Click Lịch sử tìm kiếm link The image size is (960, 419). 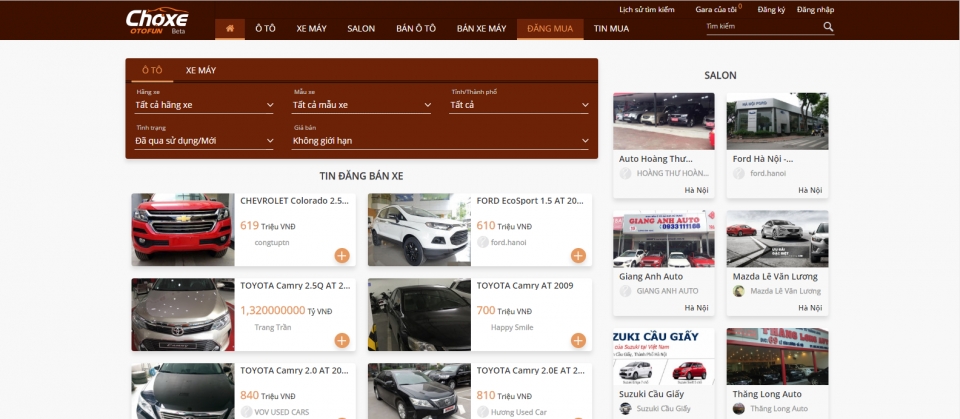click(647, 10)
